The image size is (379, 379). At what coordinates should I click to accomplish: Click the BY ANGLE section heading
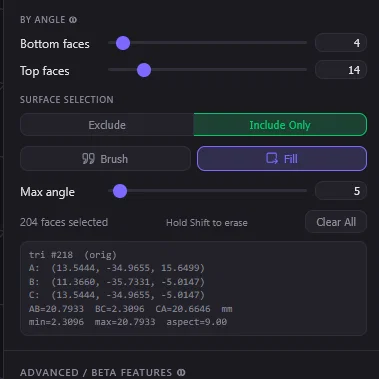coord(43,20)
